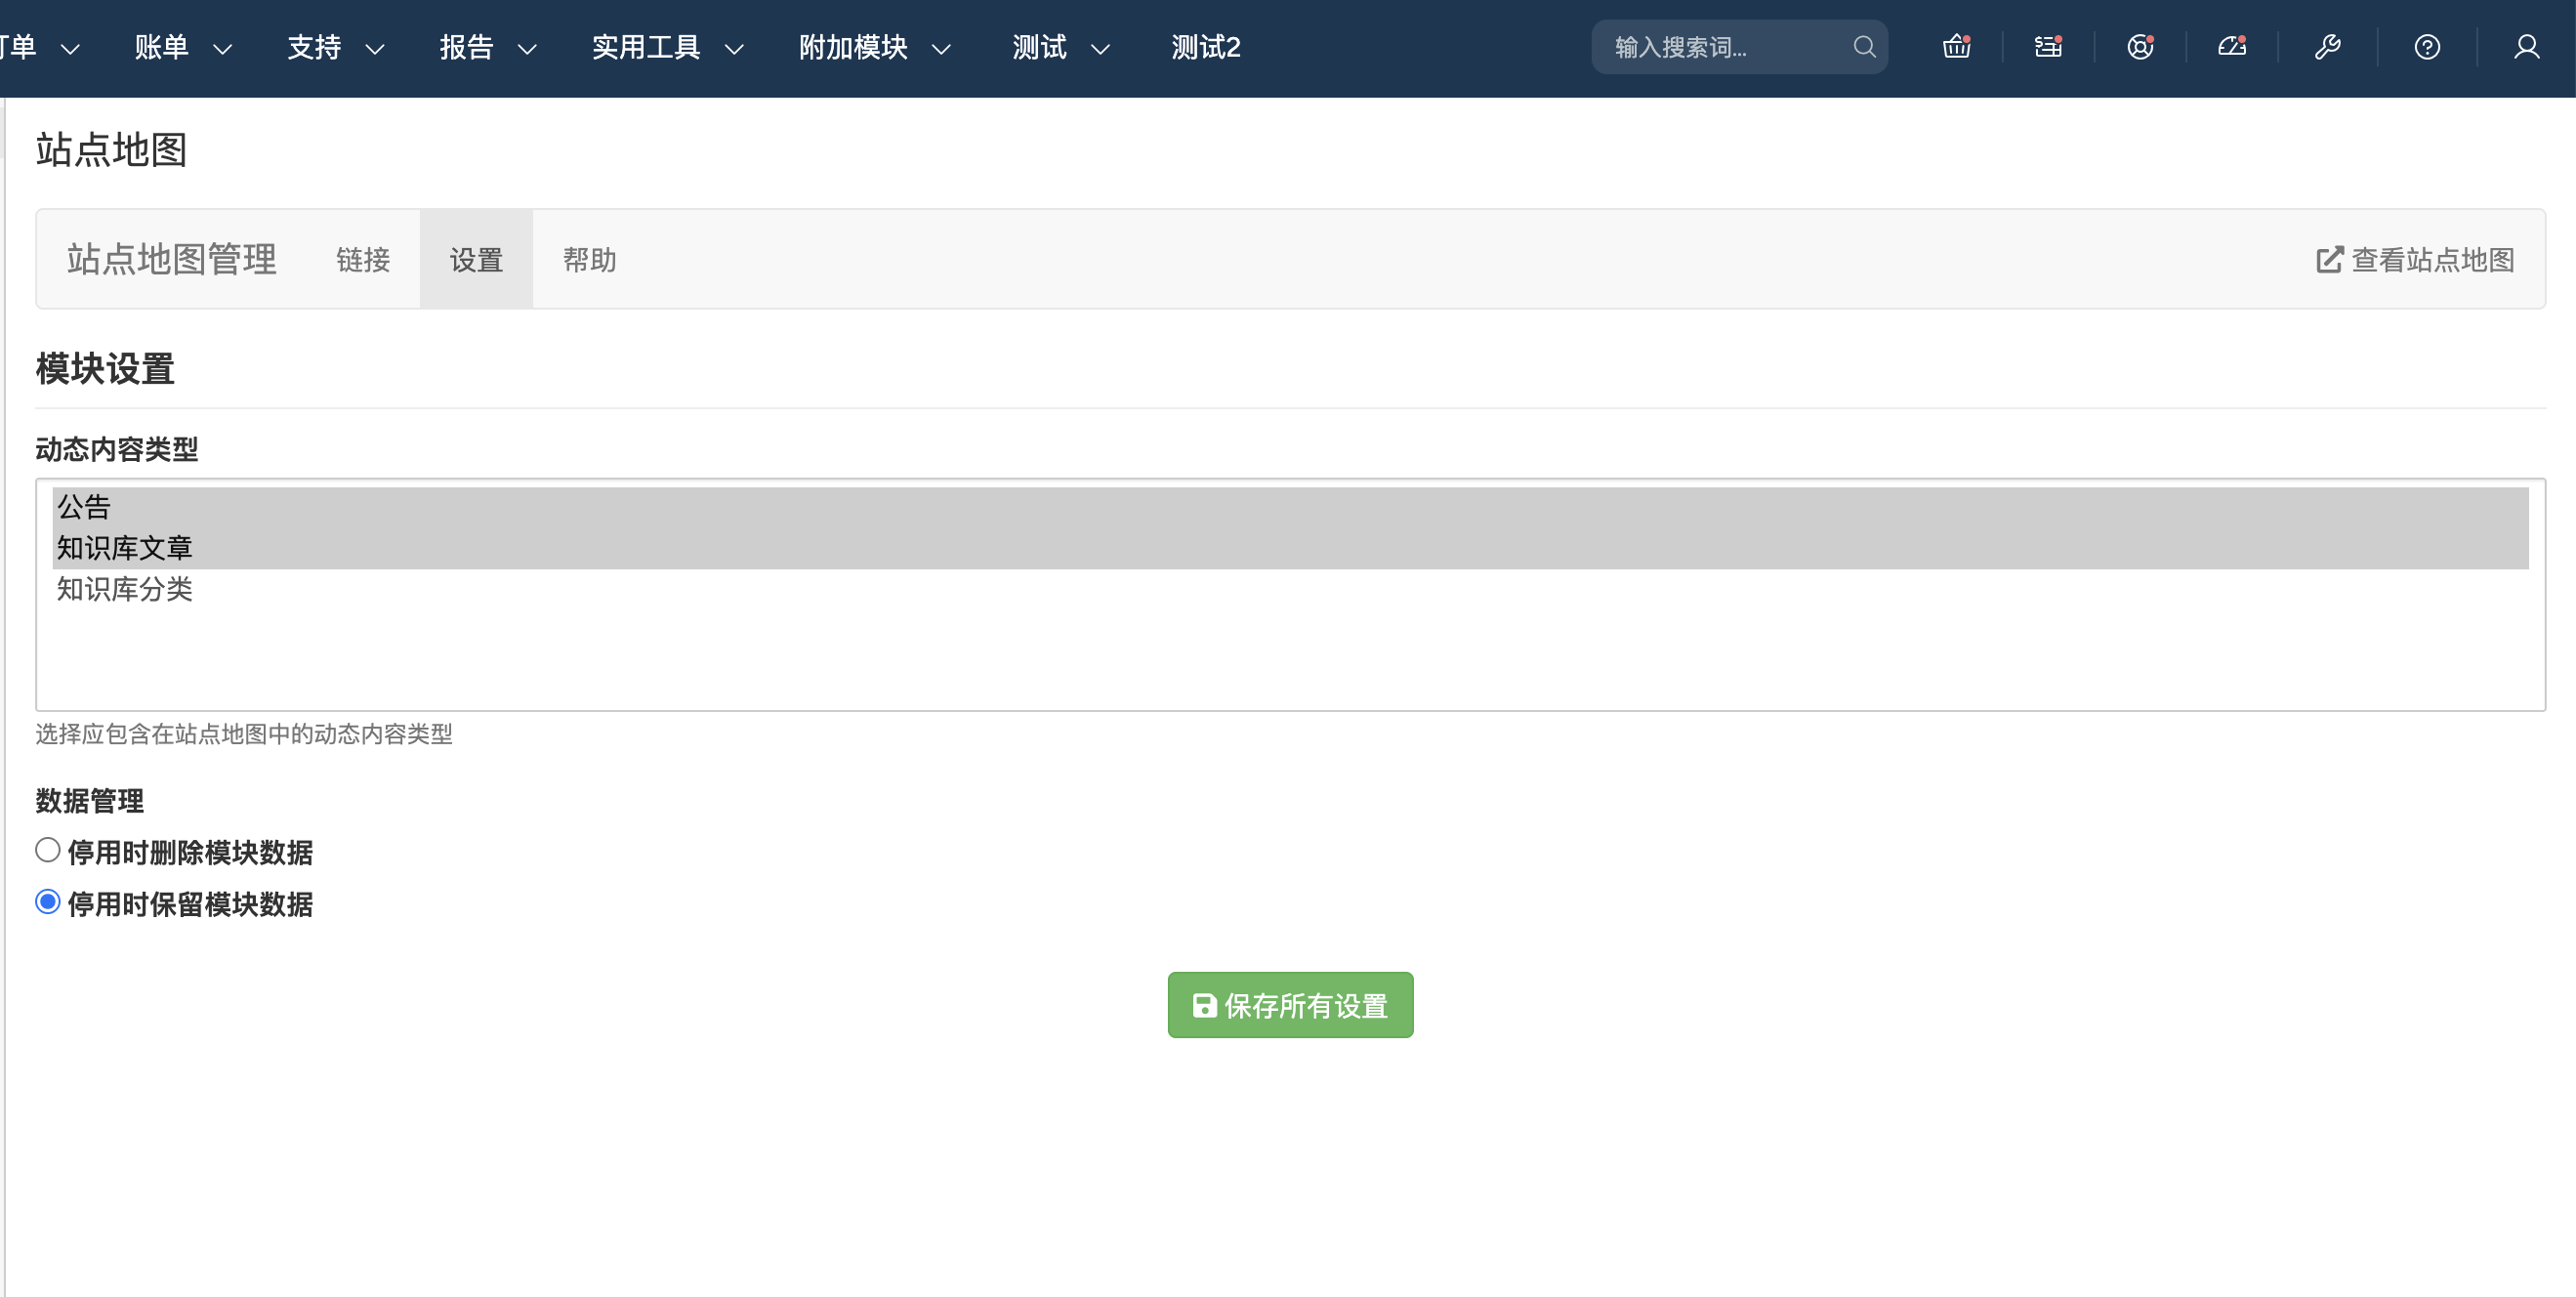This screenshot has height=1297, width=2576.
Task: 展开「实用工具」下拉菜单
Action: coord(646,46)
